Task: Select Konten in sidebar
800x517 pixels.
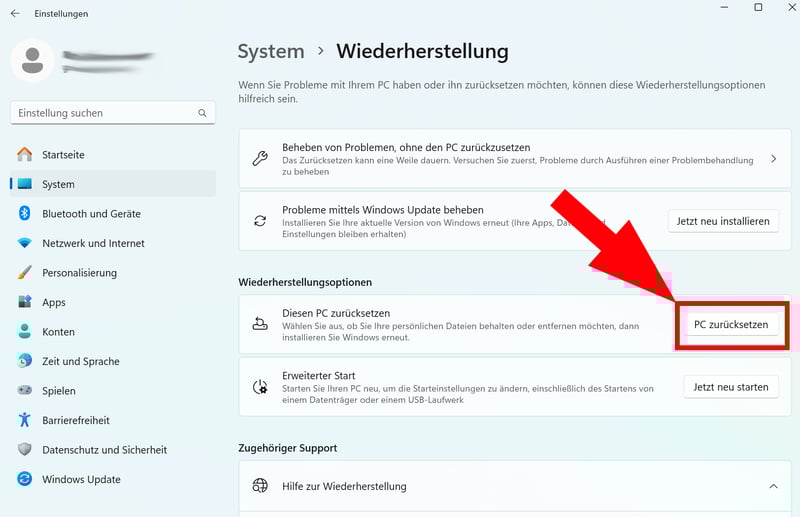Action: pos(58,332)
